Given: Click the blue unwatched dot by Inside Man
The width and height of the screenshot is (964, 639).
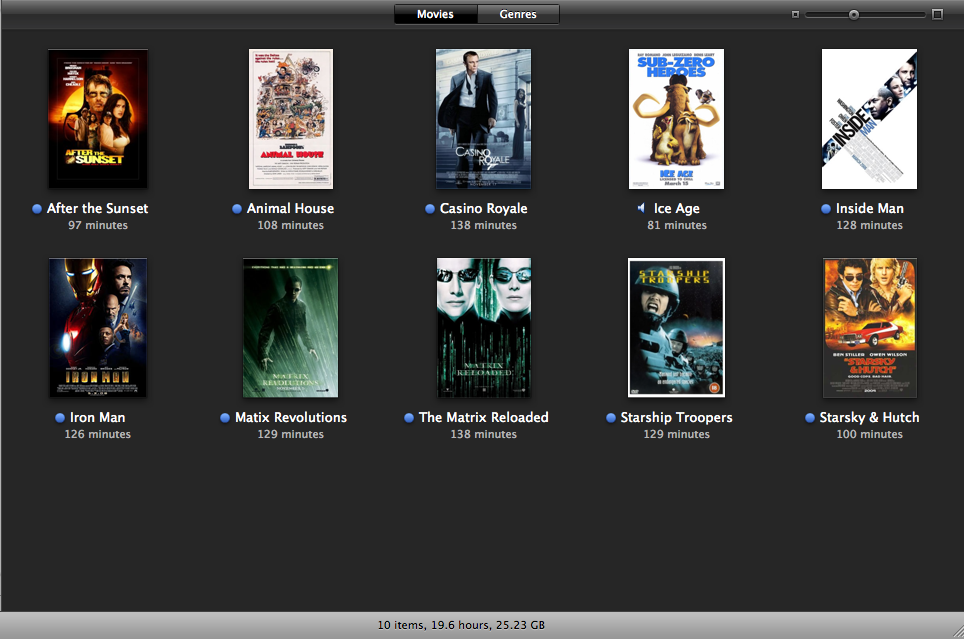Looking at the screenshot, I should (826, 209).
